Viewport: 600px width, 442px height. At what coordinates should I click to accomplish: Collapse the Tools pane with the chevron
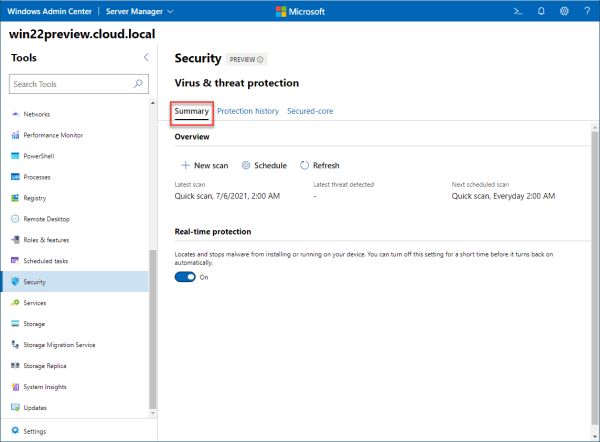point(146,57)
